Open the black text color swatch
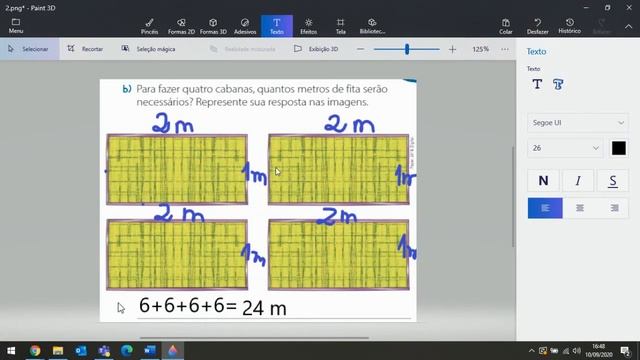This screenshot has width=640, height=360. (619, 148)
